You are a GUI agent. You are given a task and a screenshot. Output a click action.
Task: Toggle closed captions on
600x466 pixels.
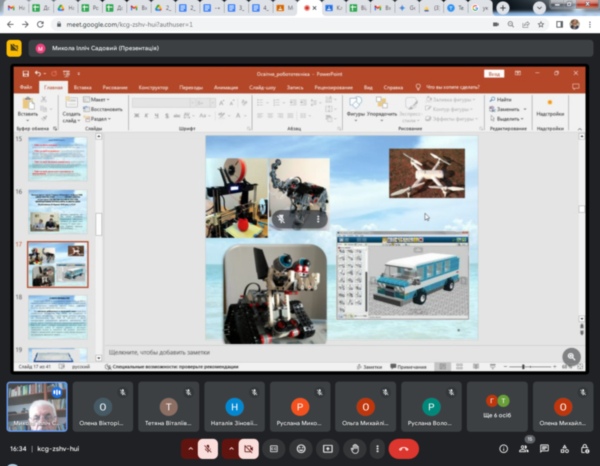[273, 449]
